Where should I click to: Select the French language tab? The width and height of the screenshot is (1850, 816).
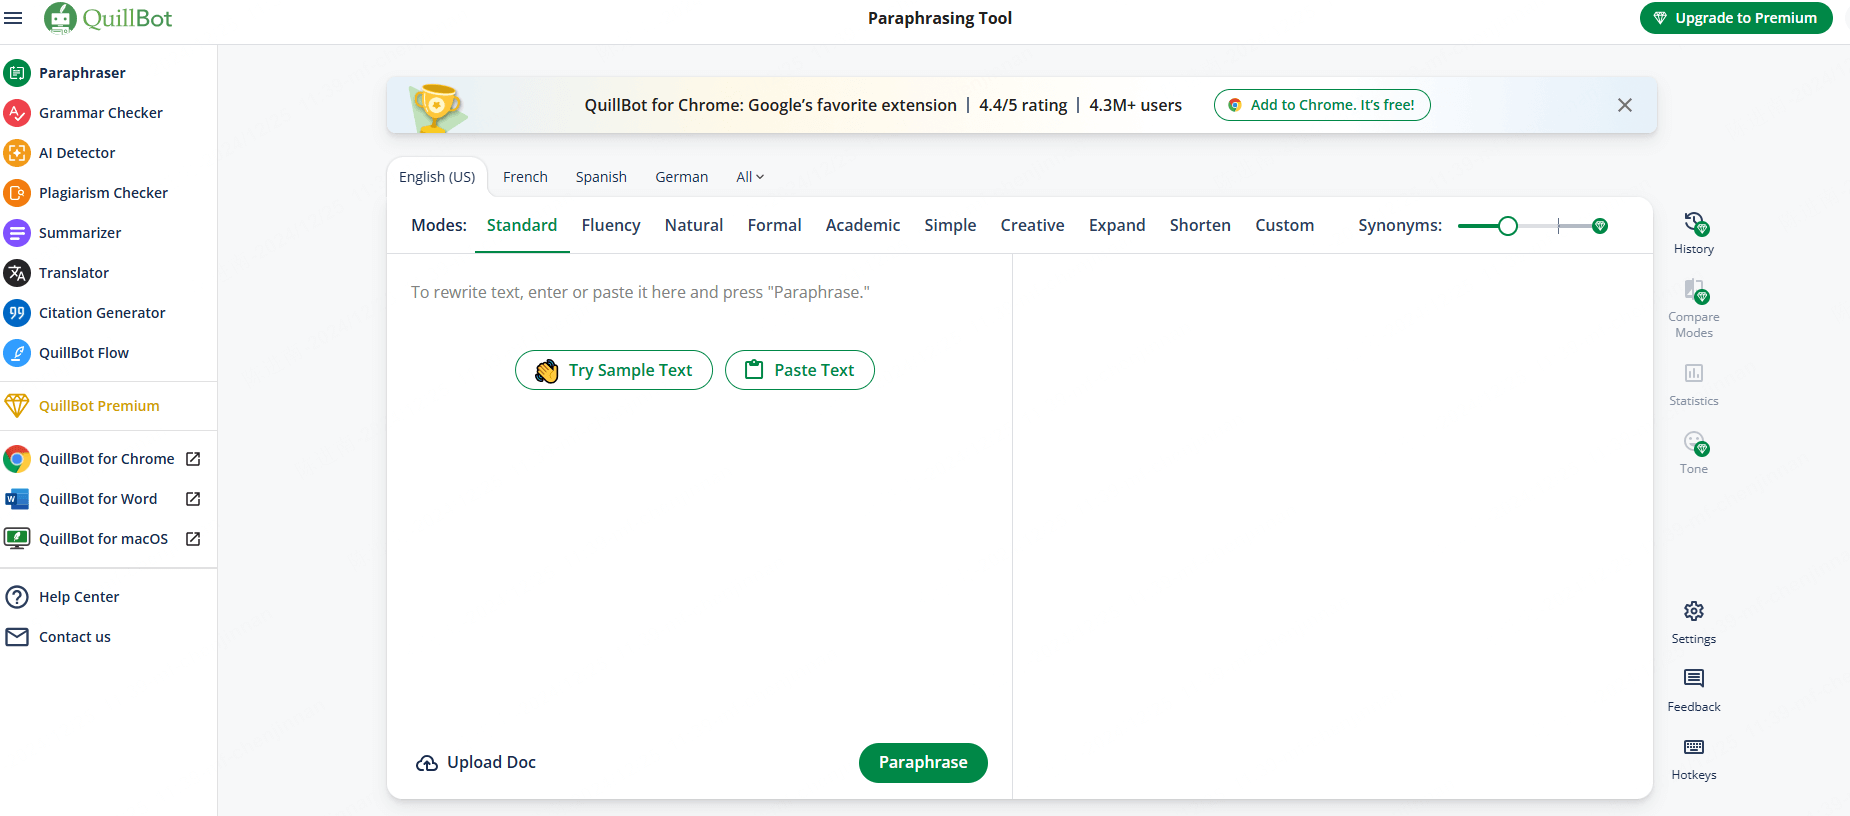[525, 177]
